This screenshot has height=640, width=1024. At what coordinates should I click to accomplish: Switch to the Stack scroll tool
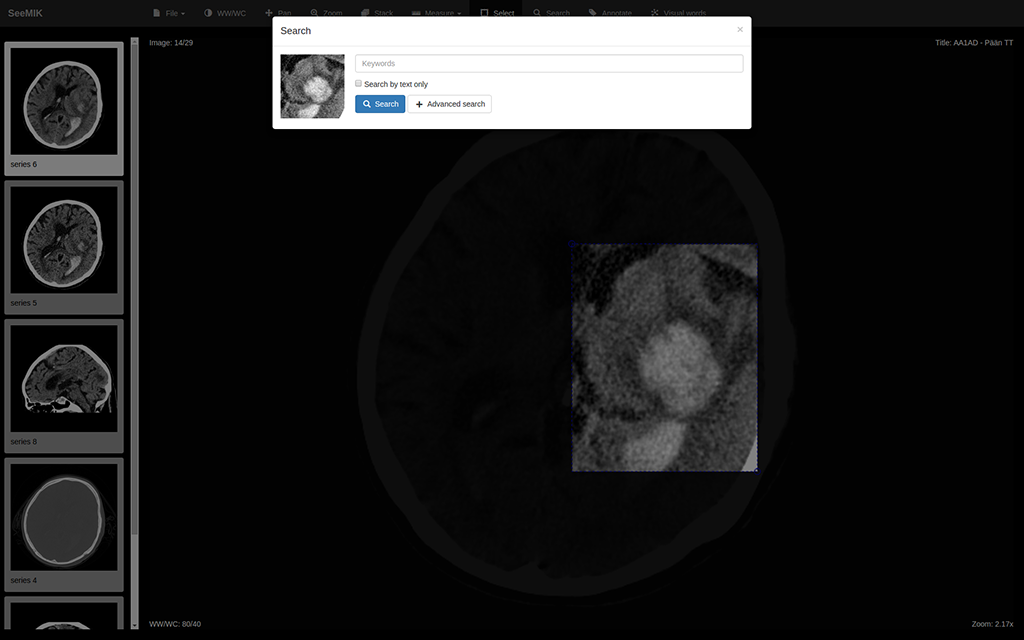pos(377,13)
